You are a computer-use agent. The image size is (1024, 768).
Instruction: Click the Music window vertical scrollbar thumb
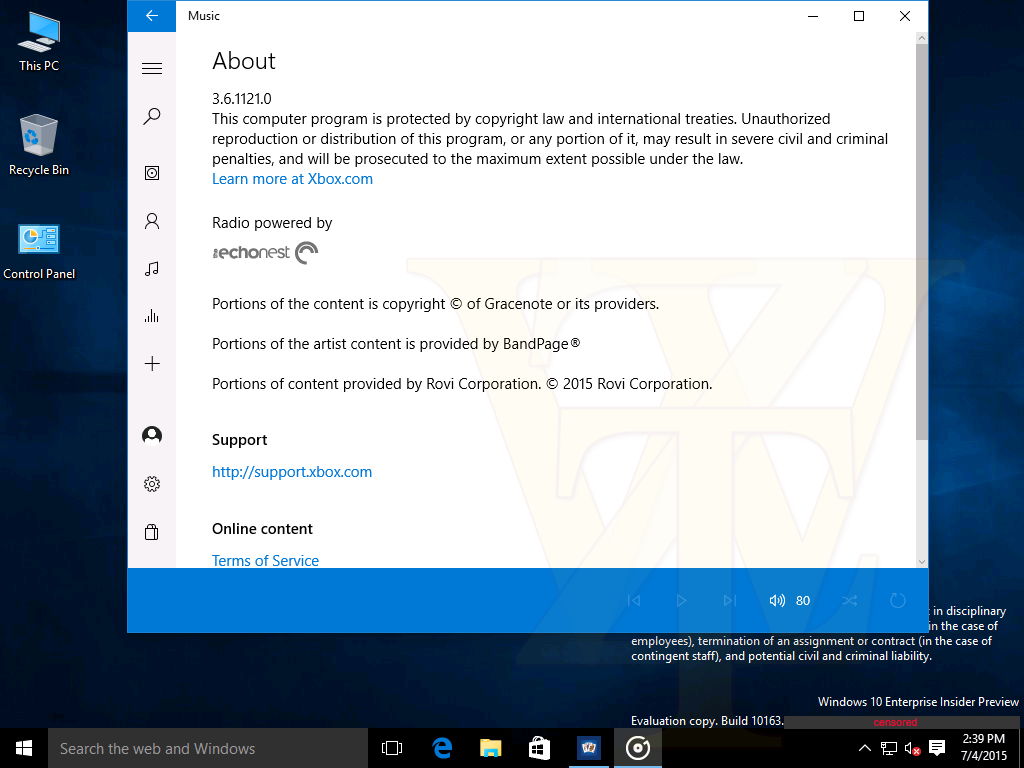[921, 242]
